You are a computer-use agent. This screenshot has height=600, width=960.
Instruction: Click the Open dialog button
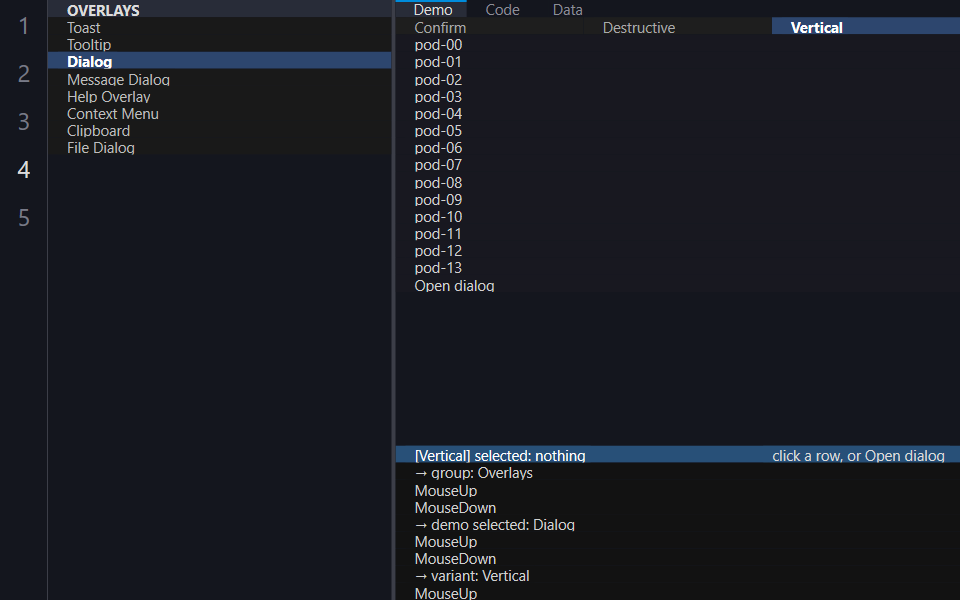[678, 285]
